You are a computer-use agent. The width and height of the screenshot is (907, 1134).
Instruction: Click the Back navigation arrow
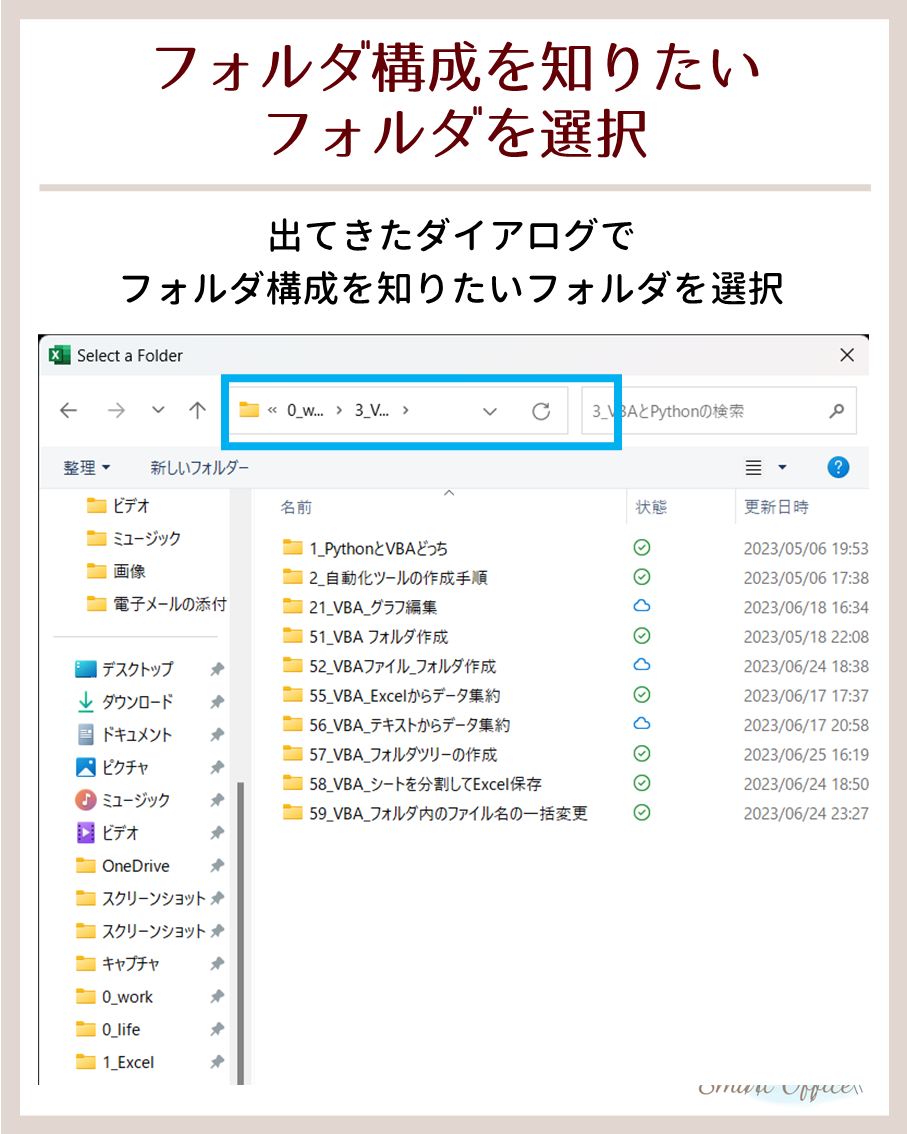[x=69, y=411]
